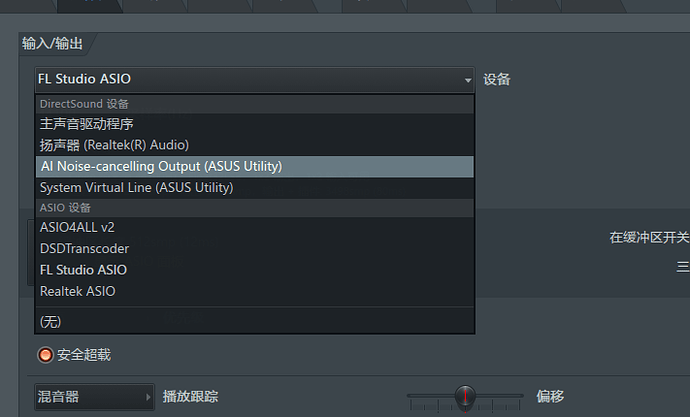This screenshot has width=690, height=417.
Task: Click the 设备 device label
Action: coord(497,79)
